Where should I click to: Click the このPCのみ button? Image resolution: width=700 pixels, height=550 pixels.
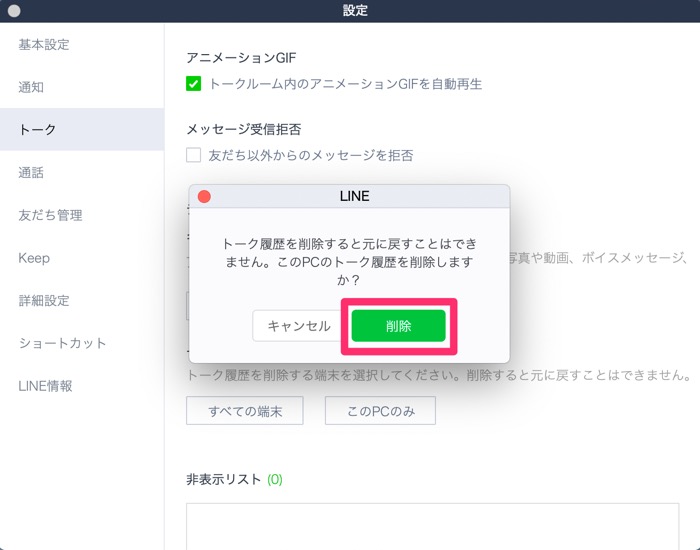click(380, 411)
